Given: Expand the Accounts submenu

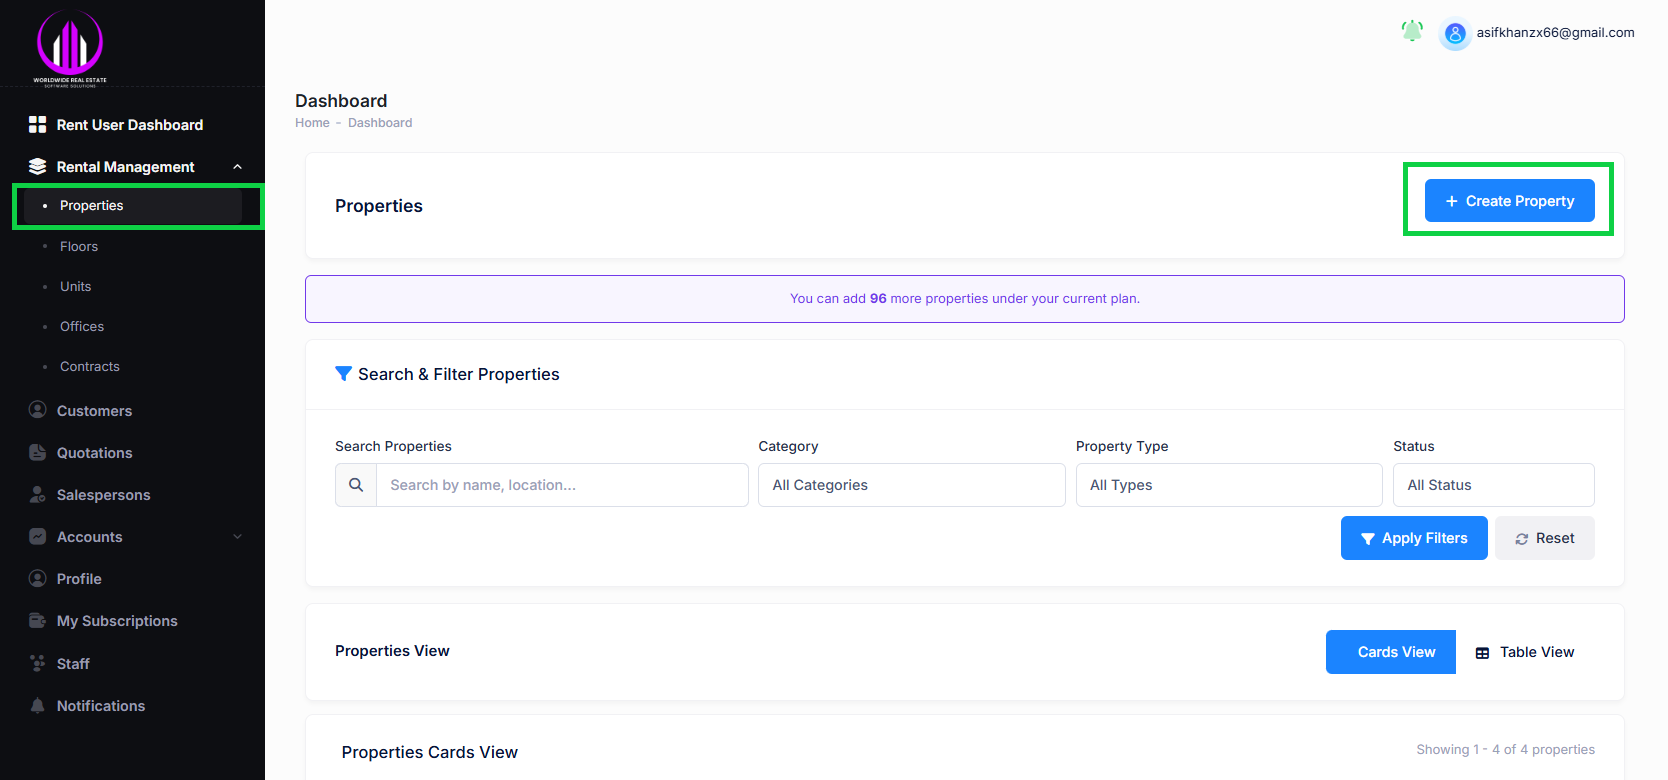Looking at the screenshot, I should coord(237,537).
